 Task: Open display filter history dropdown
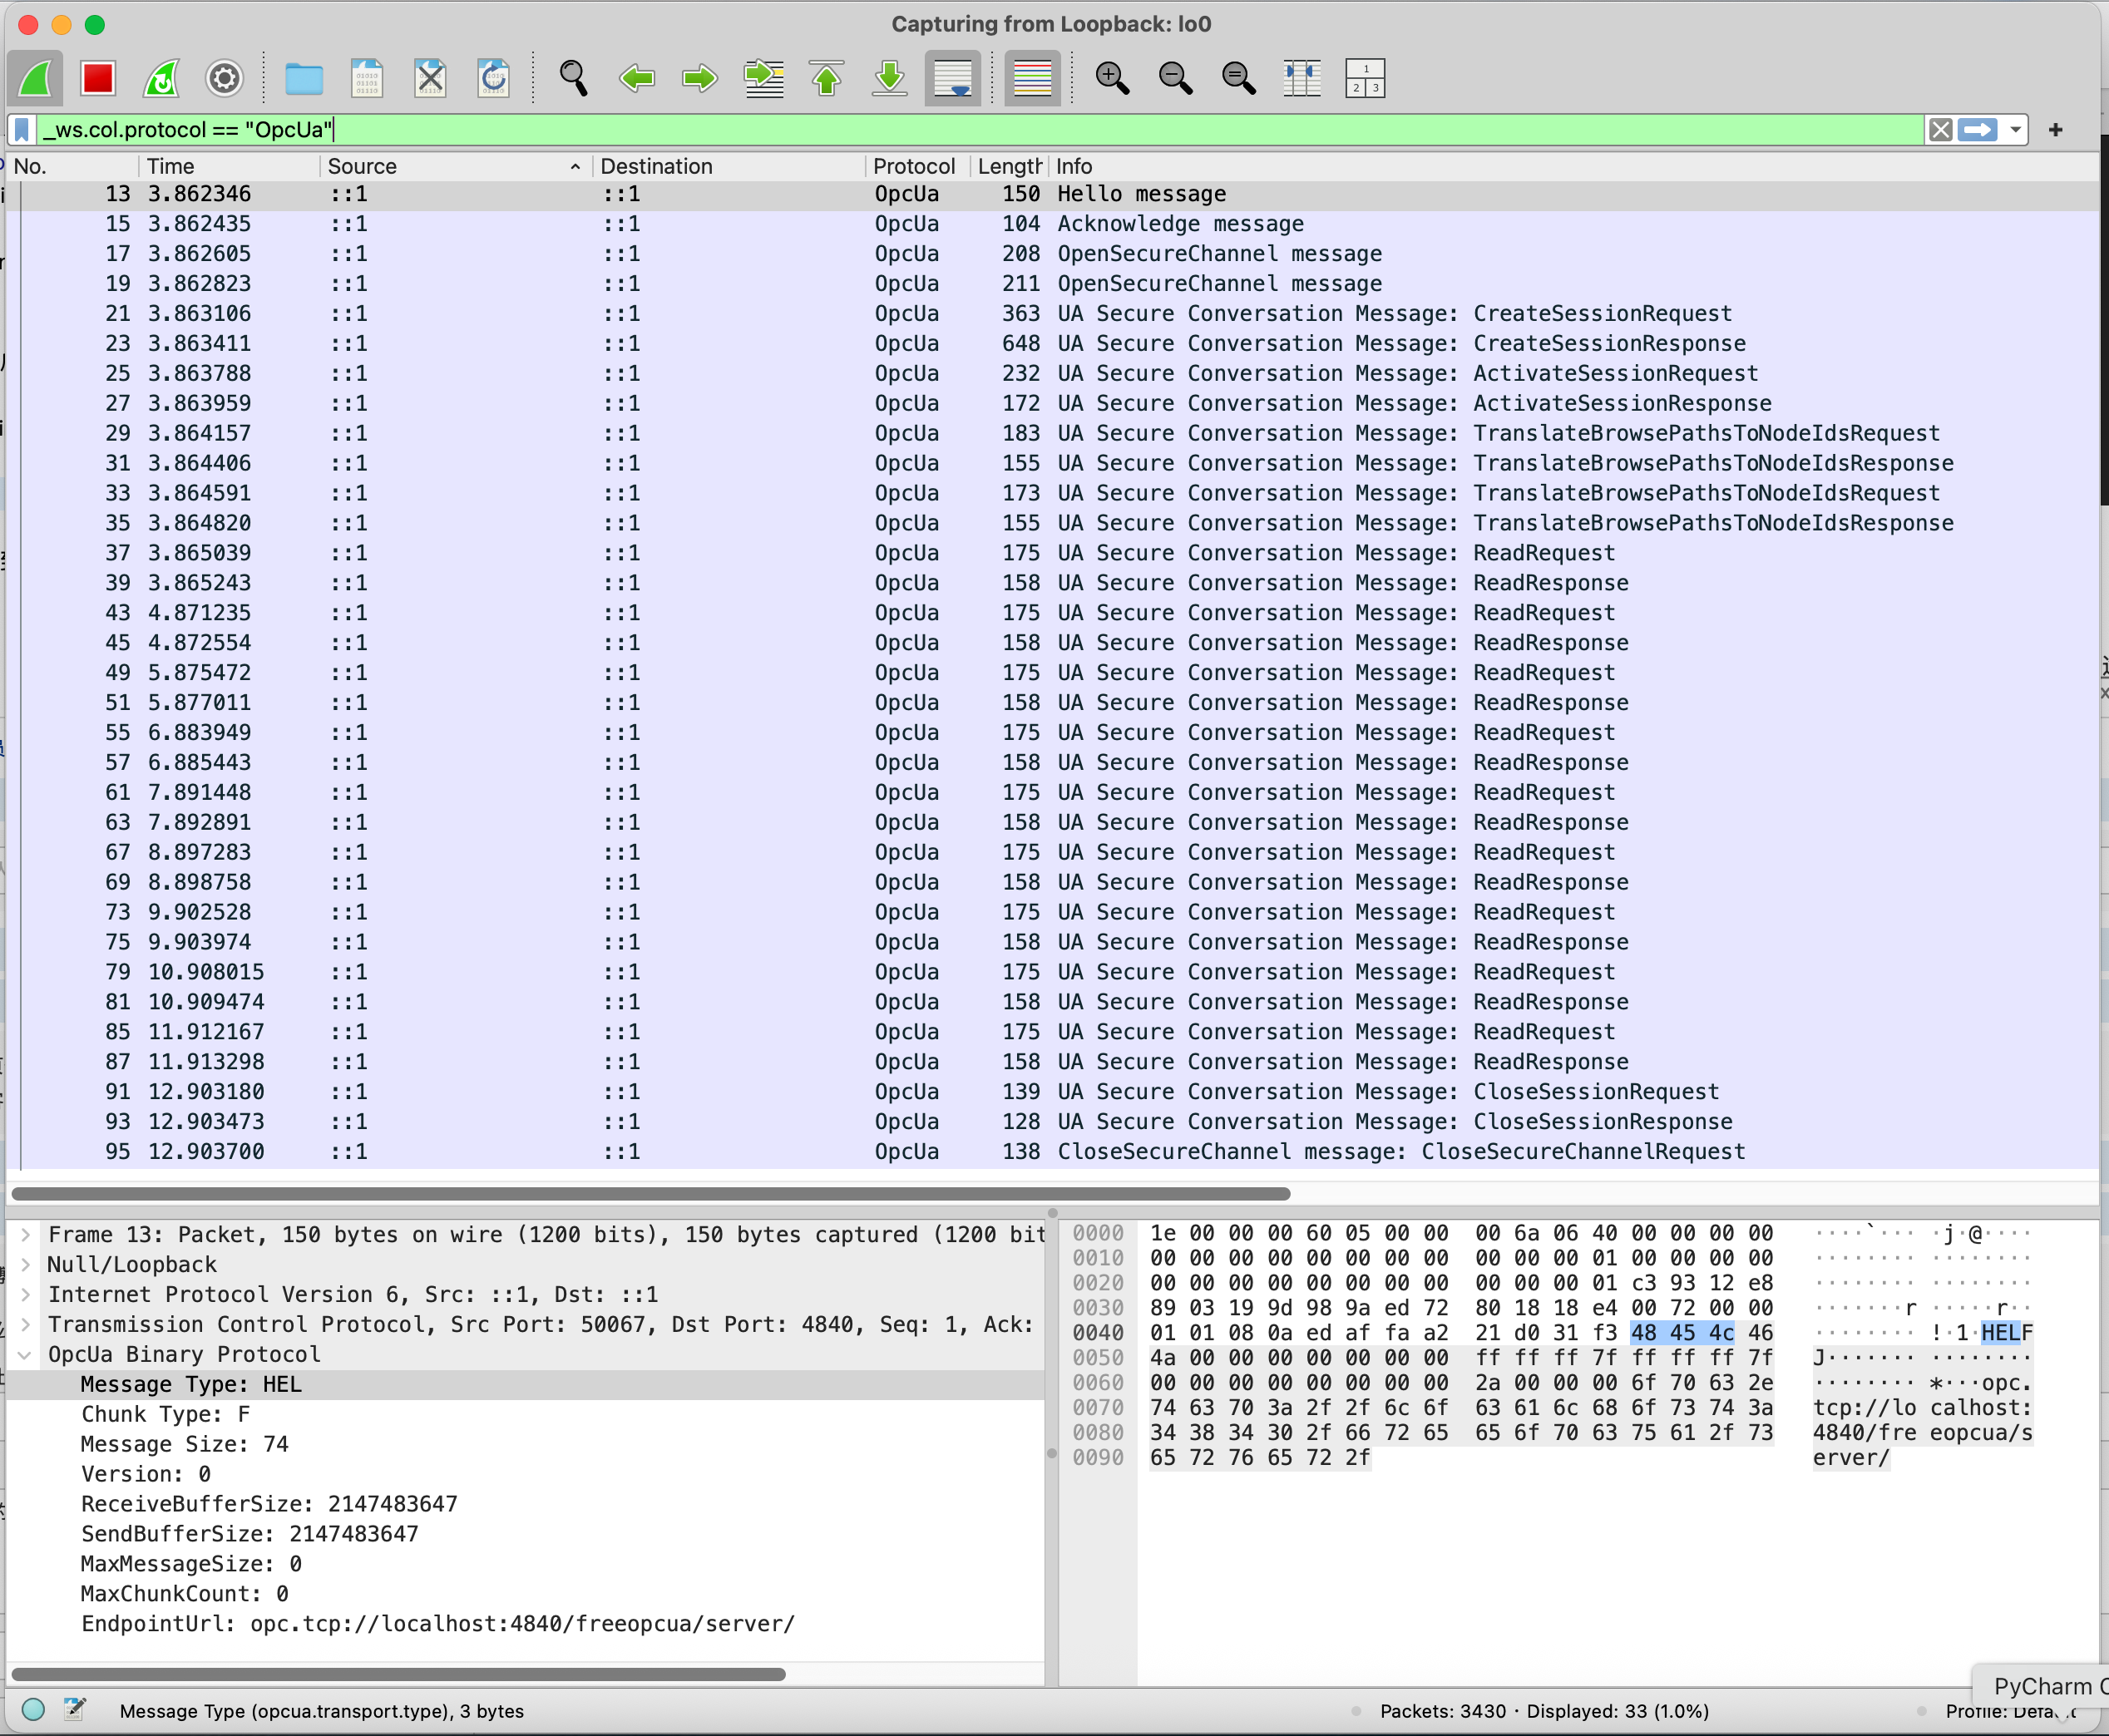coord(2015,130)
